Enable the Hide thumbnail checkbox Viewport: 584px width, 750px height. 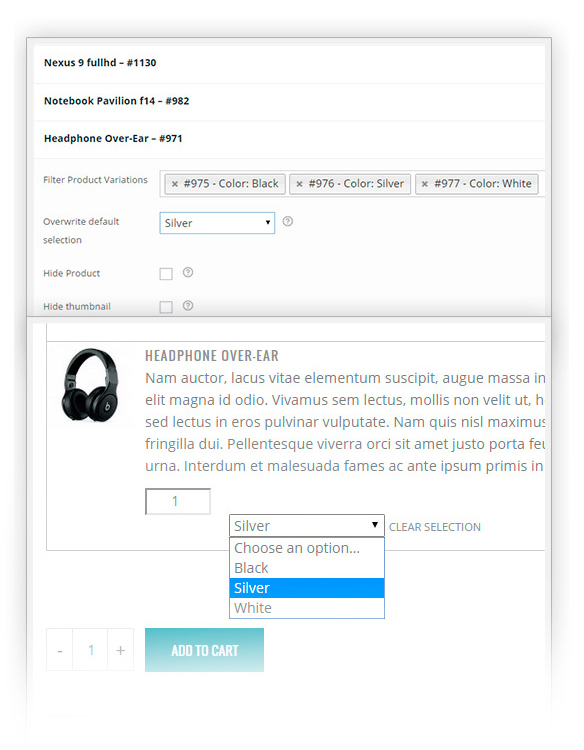tap(166, 307)
